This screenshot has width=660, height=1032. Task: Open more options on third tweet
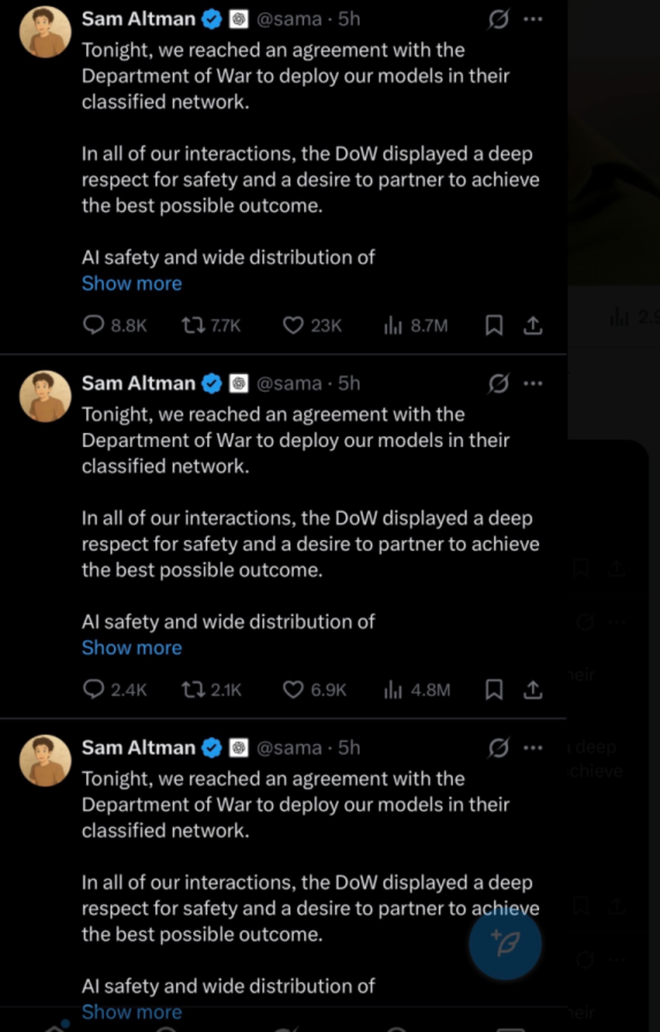pos(533,747)
